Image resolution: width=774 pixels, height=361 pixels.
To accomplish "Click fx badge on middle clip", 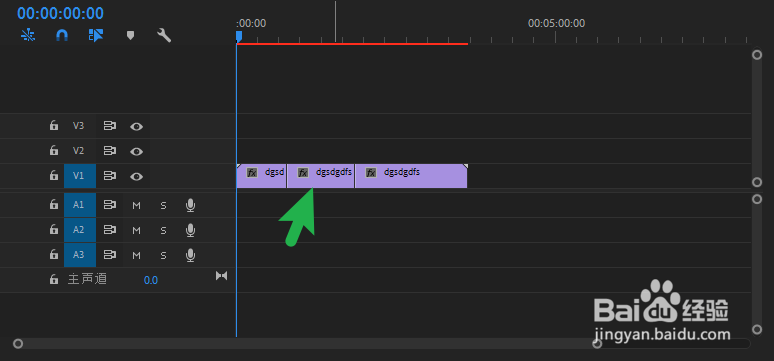I will tap(303, 172).
